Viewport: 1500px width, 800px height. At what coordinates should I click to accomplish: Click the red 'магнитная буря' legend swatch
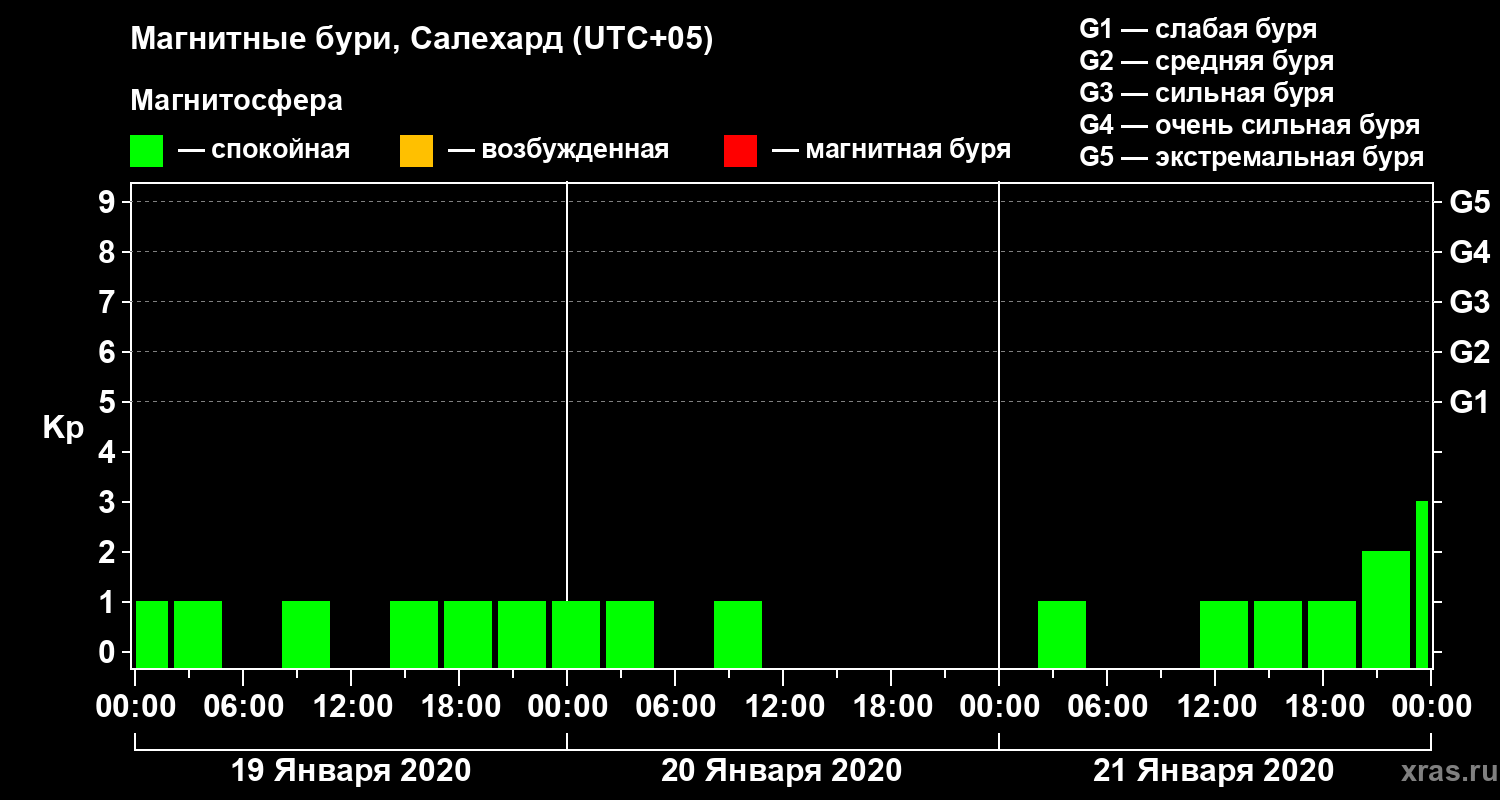pyautogui.click(x=740, y=151)
